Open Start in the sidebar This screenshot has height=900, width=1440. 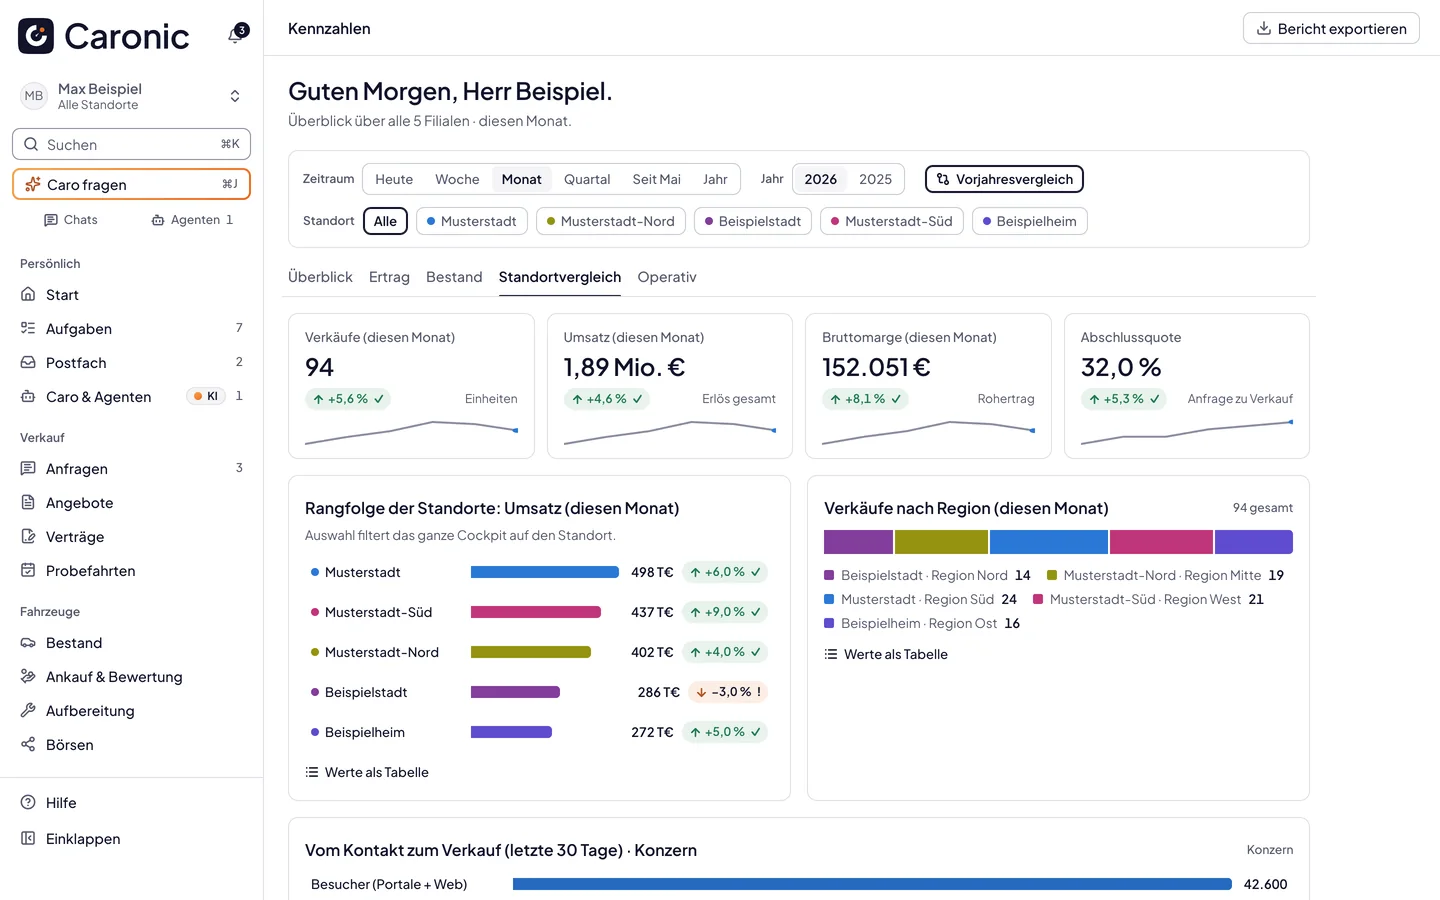pos(131,295)
